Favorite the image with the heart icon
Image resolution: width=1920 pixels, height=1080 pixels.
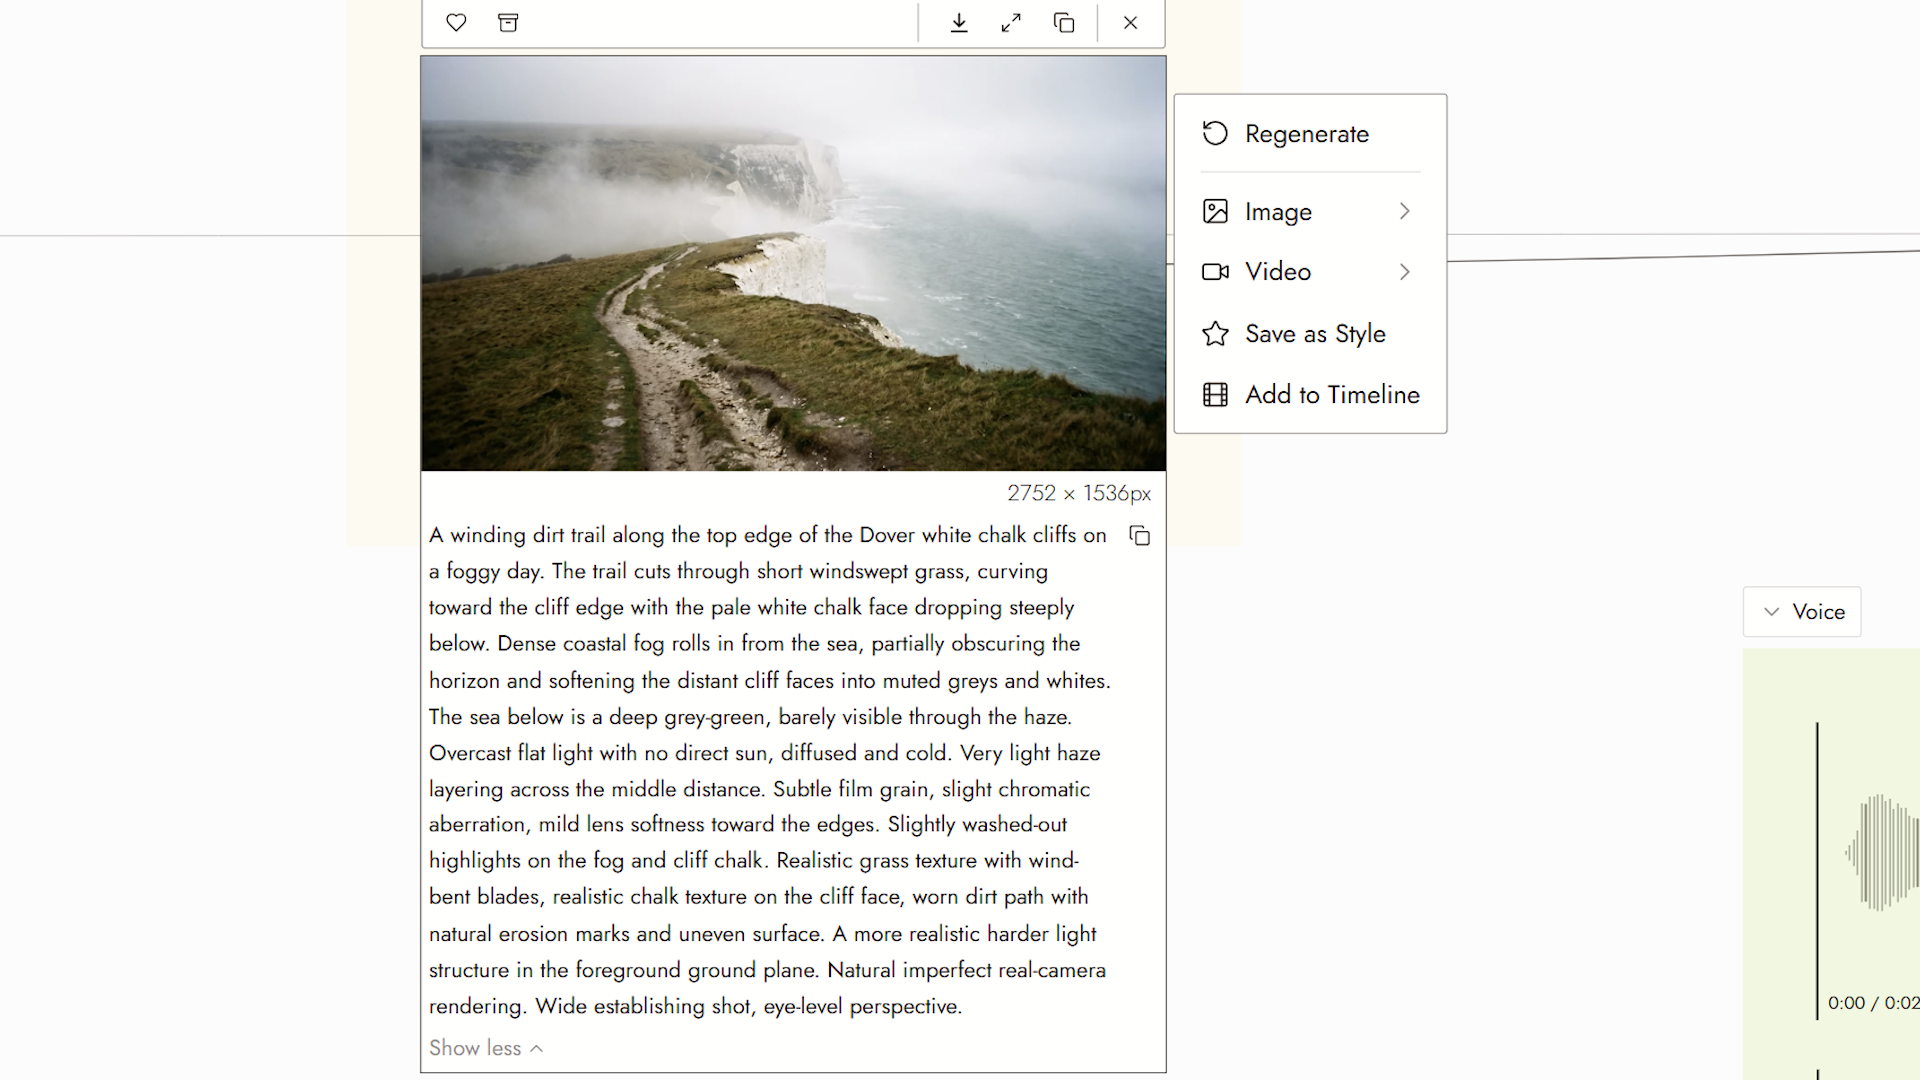[456, 22]
